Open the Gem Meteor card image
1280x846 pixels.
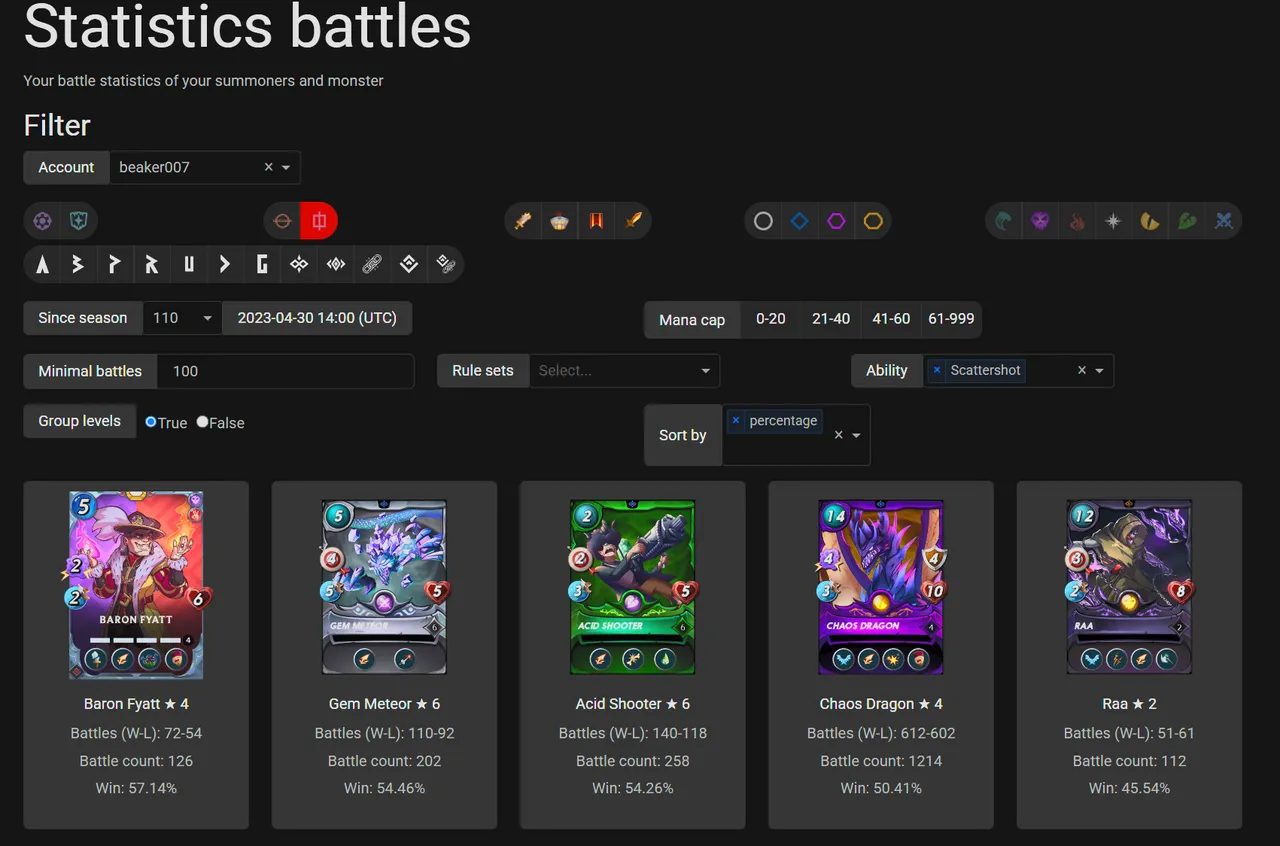[384, 588]
